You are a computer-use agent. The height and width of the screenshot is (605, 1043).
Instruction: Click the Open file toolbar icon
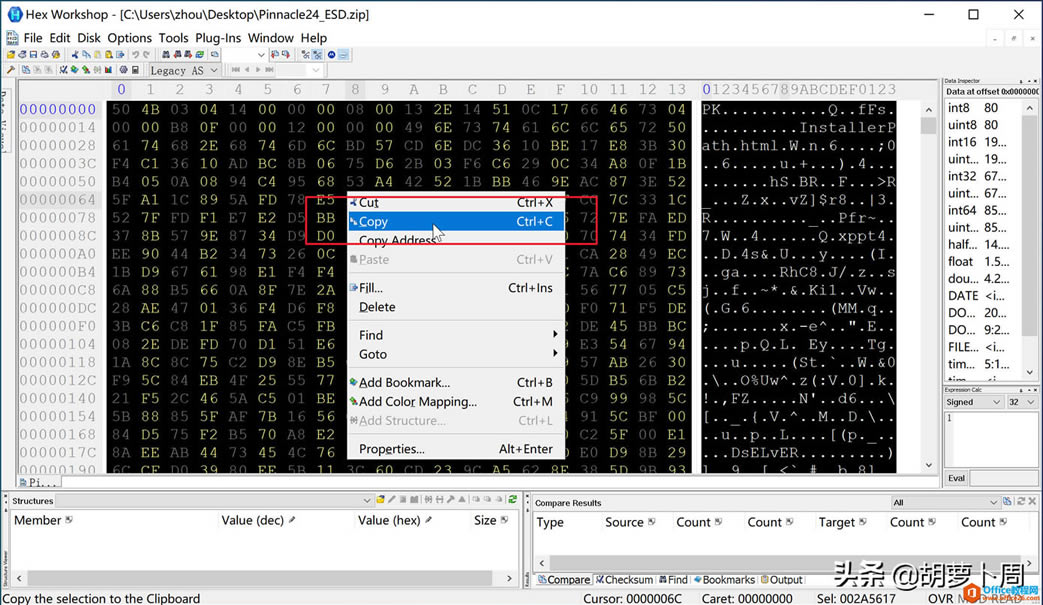(11, 55)
